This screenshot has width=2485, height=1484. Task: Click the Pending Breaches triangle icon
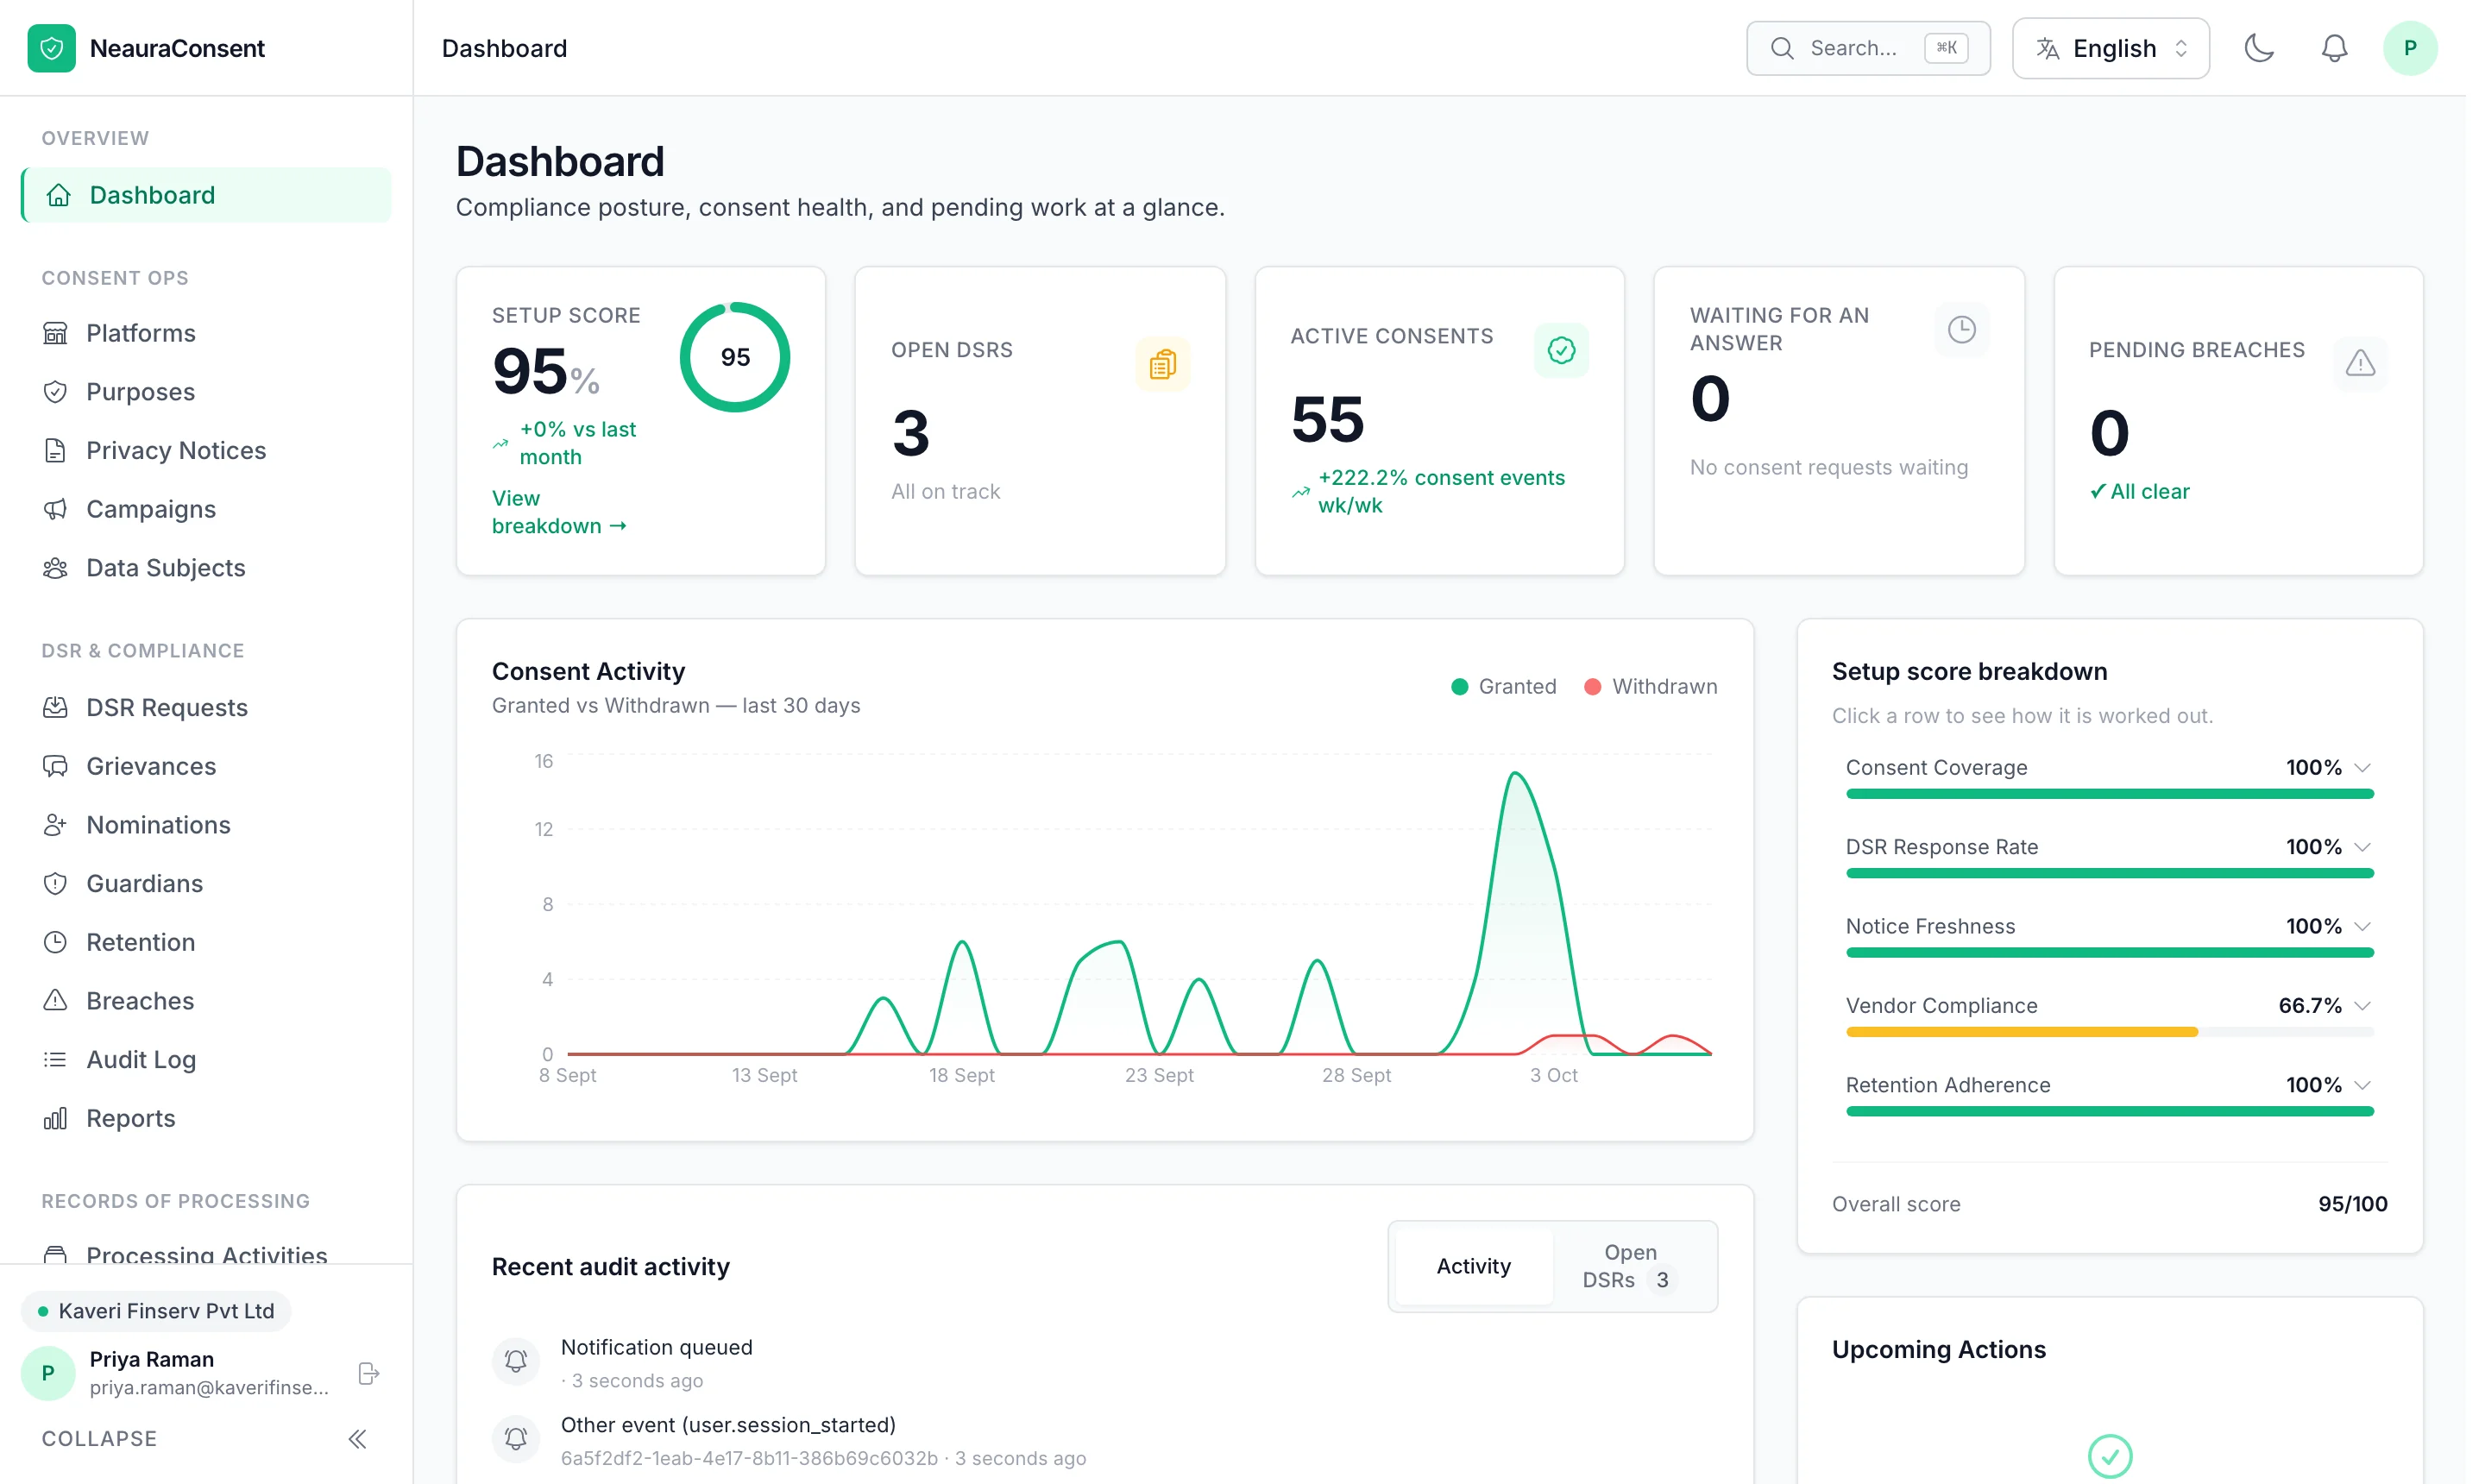click(2360, 364)
